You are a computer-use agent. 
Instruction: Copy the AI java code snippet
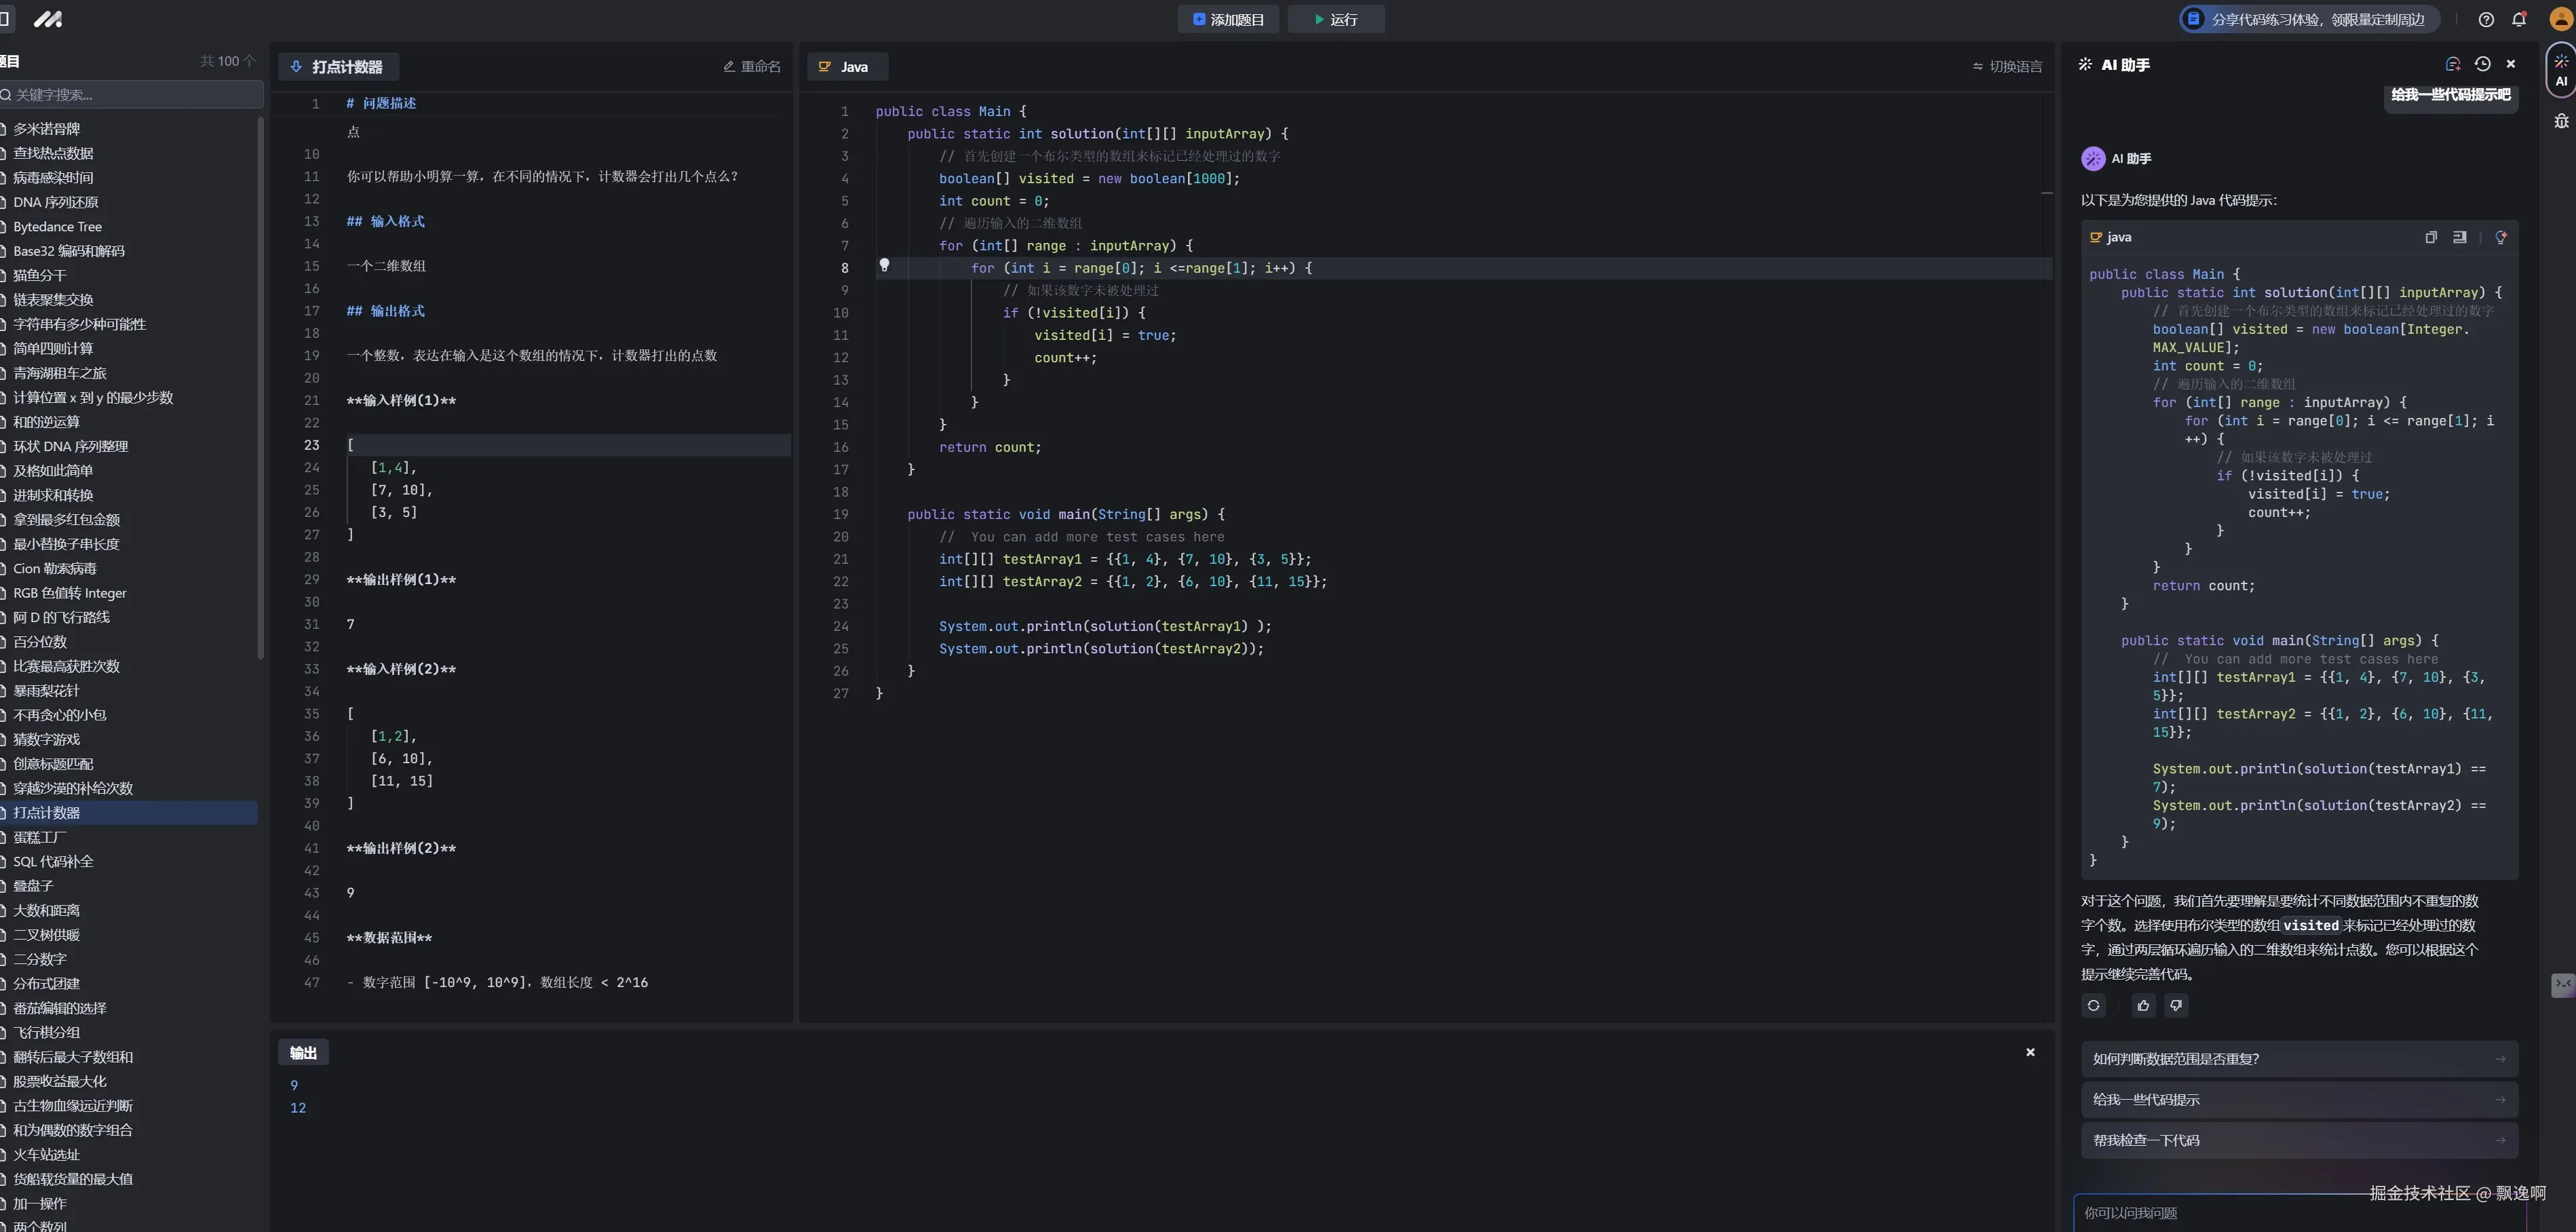point(2431,237)
